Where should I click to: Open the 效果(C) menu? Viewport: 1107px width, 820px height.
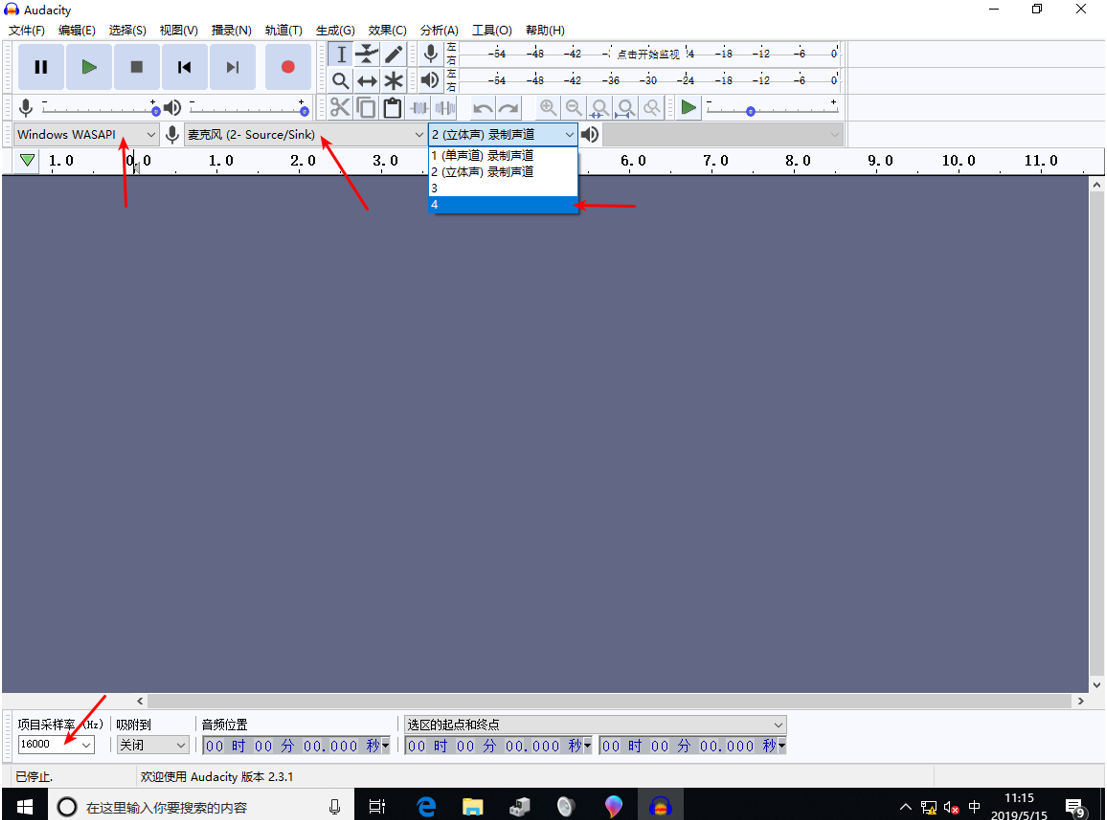pos(387,30)
